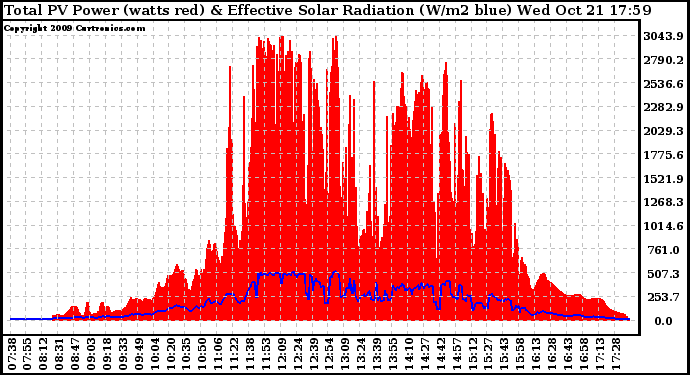The width and height of the screenshot is (690, 375).
Task: Click the 11:06 time label
Action: 218,354
